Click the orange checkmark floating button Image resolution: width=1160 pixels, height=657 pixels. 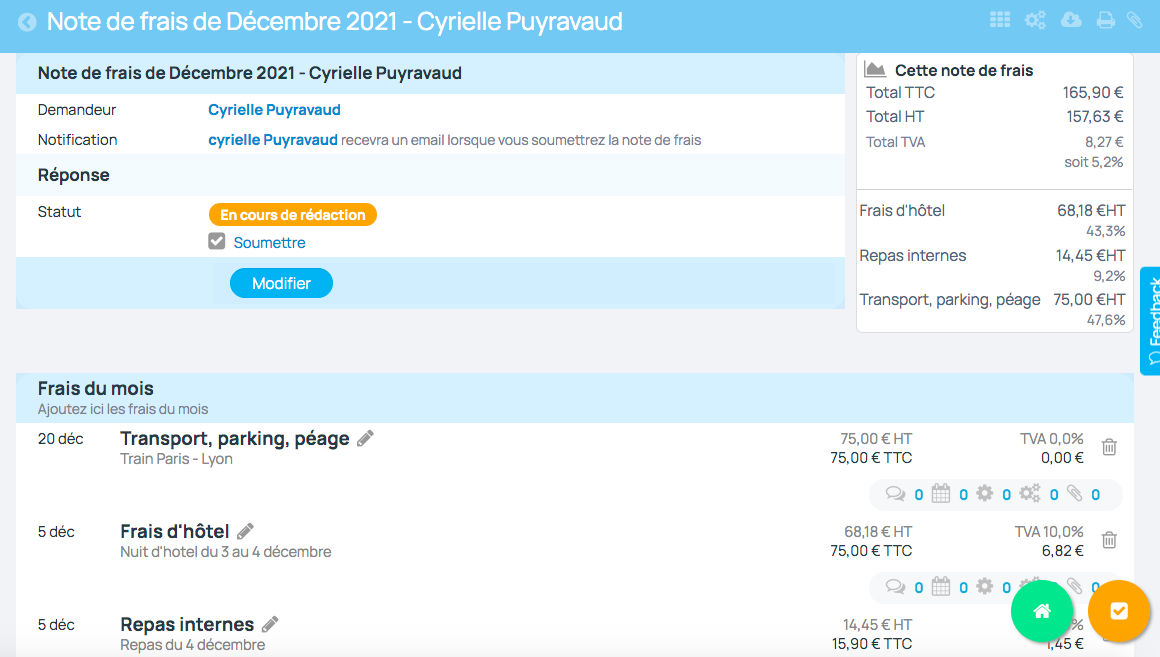[x=1118, y=611]
